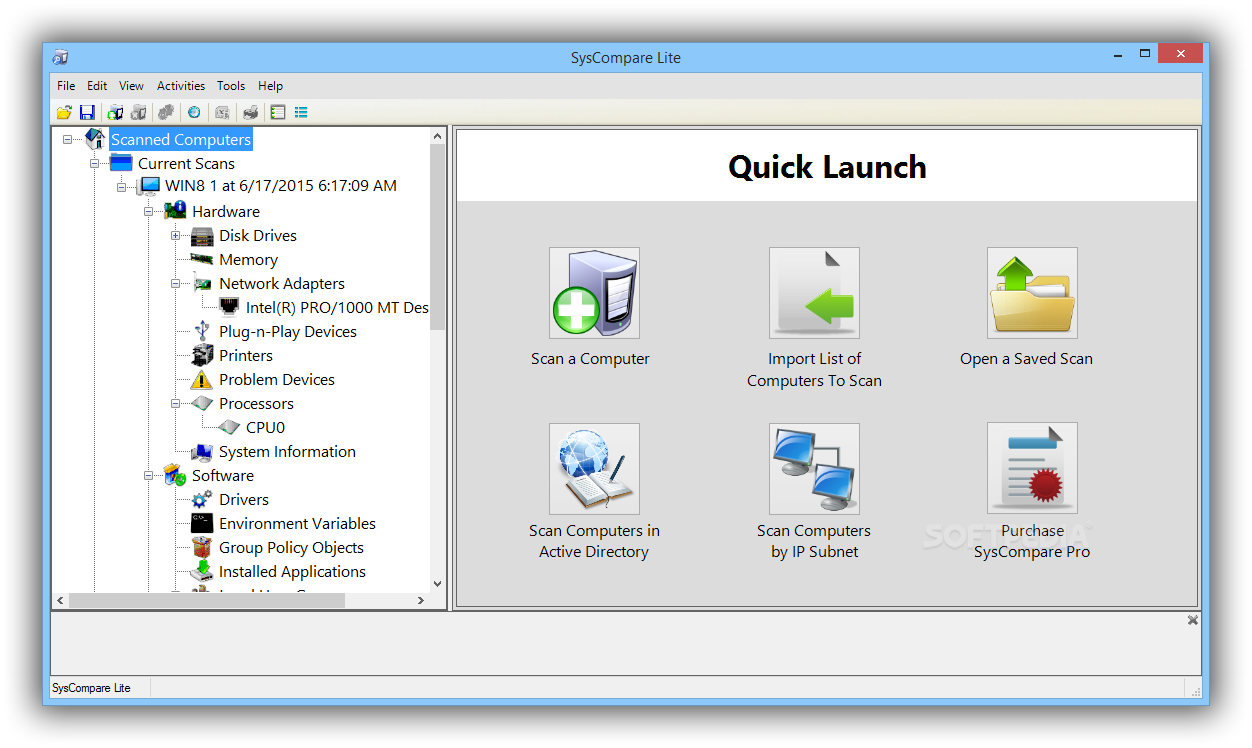Click the USB Plug-n-Play Devices icon
This screenshot has width=1252, height=748.
(202, 331)
